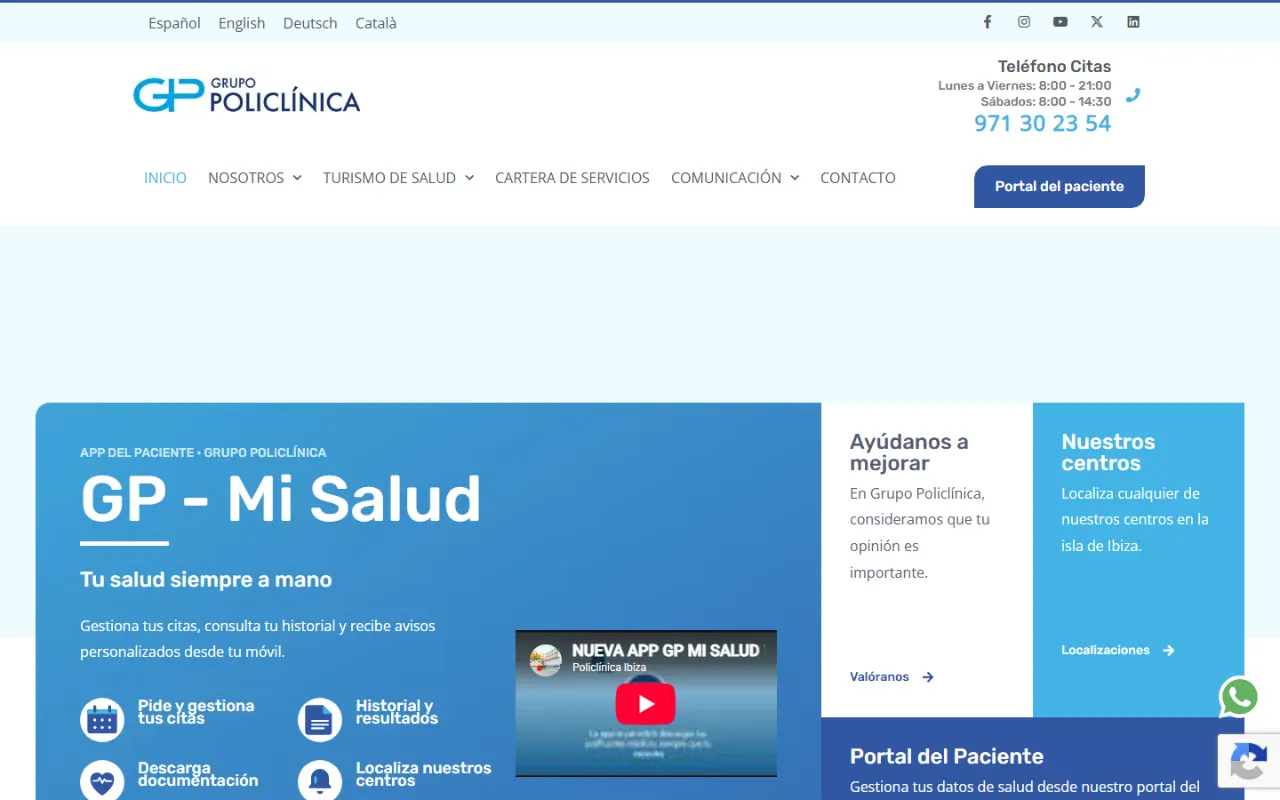
Task: Click the Ayúdanos a mejorar heading
Action: pos(909,452)
